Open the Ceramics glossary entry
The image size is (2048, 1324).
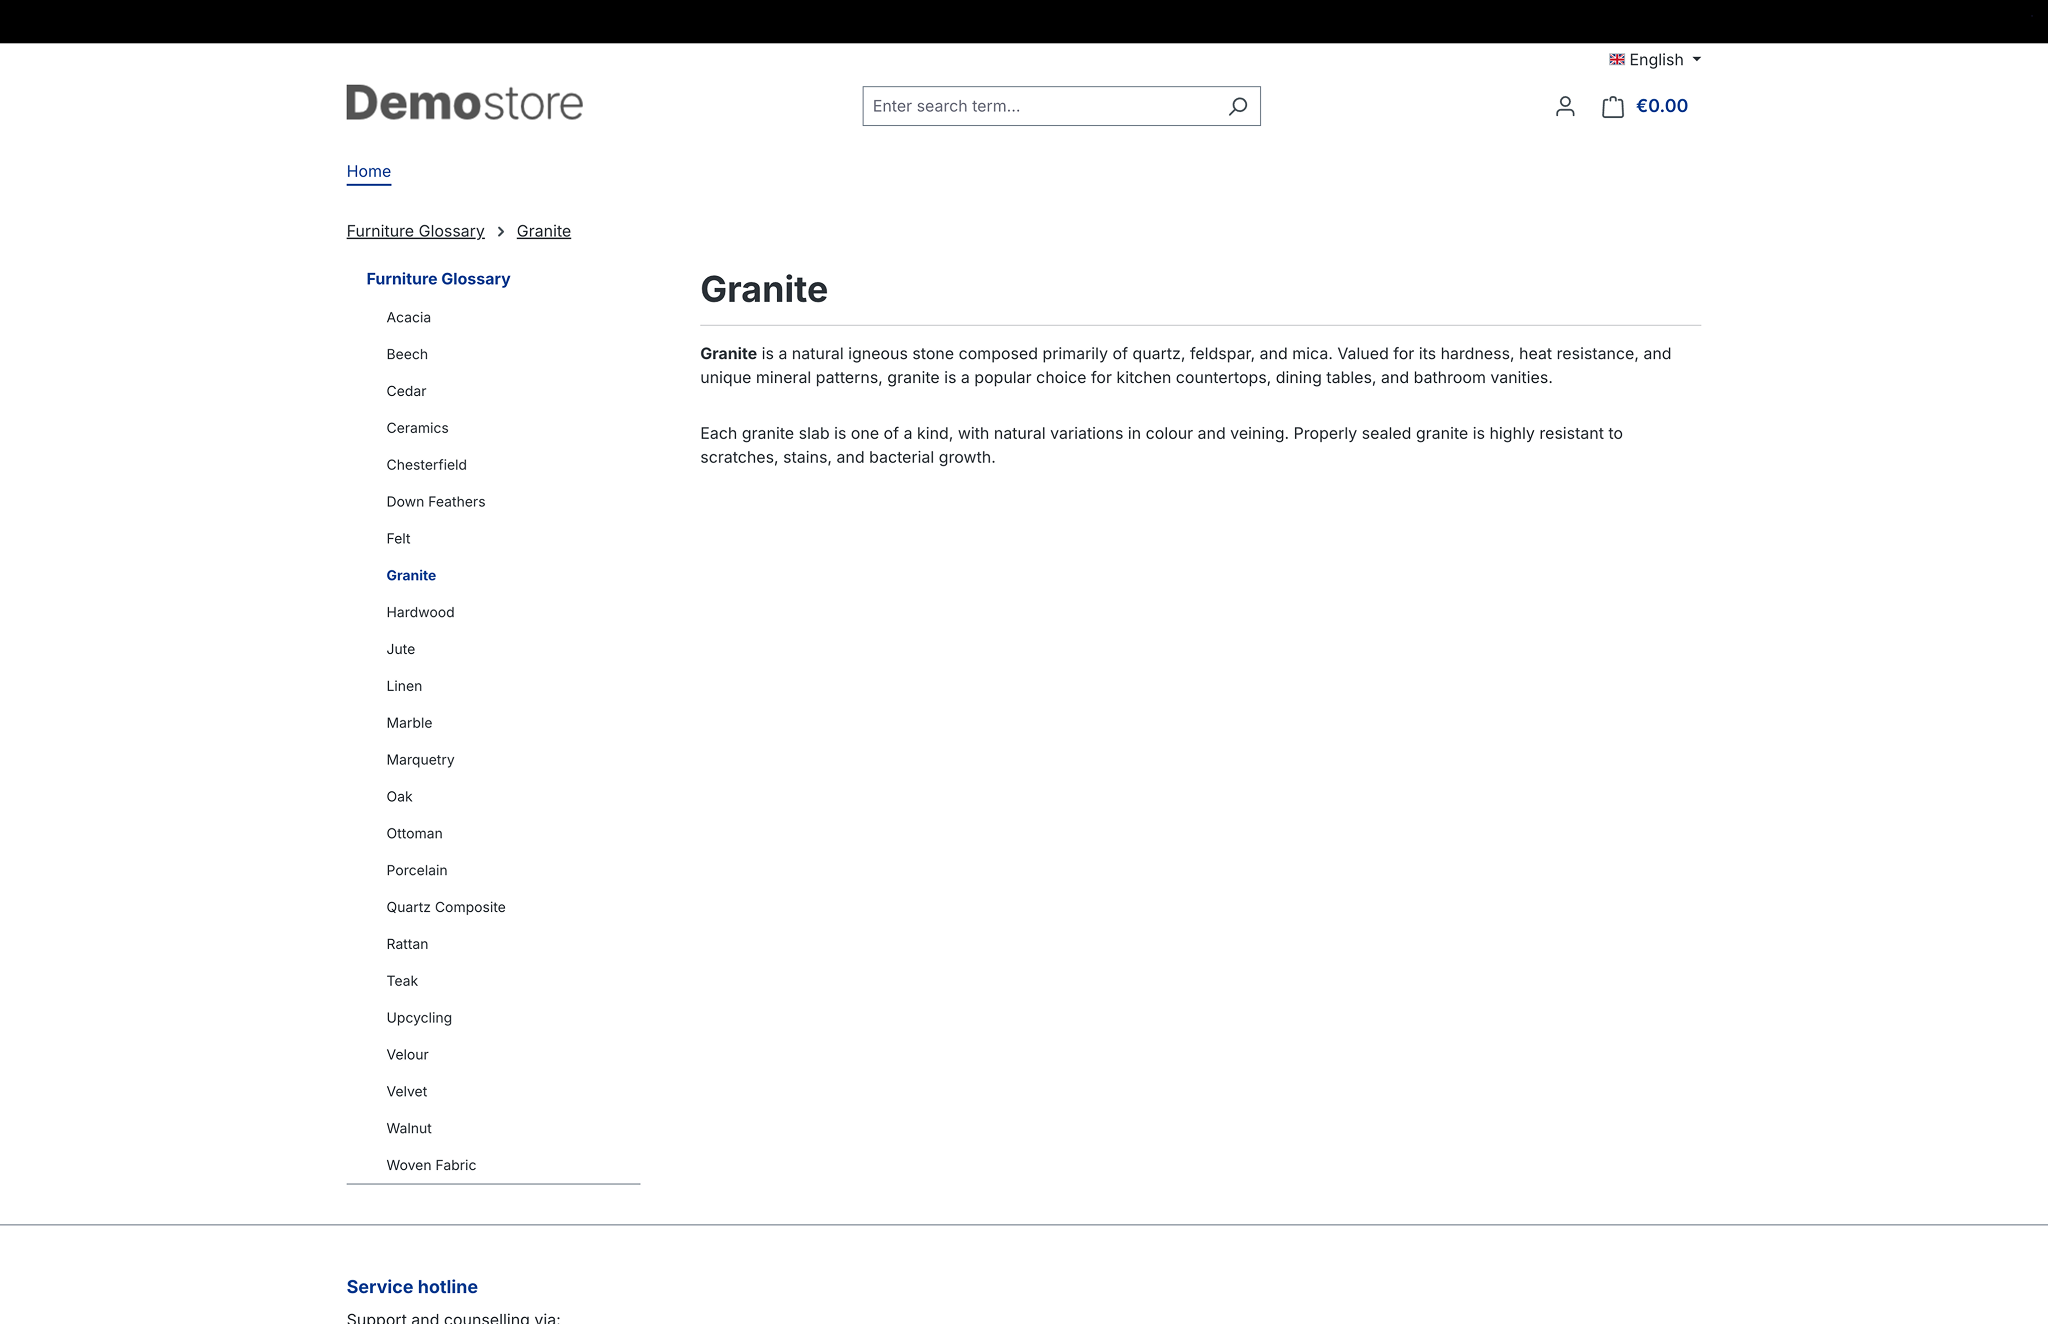(x=417, y=428)
